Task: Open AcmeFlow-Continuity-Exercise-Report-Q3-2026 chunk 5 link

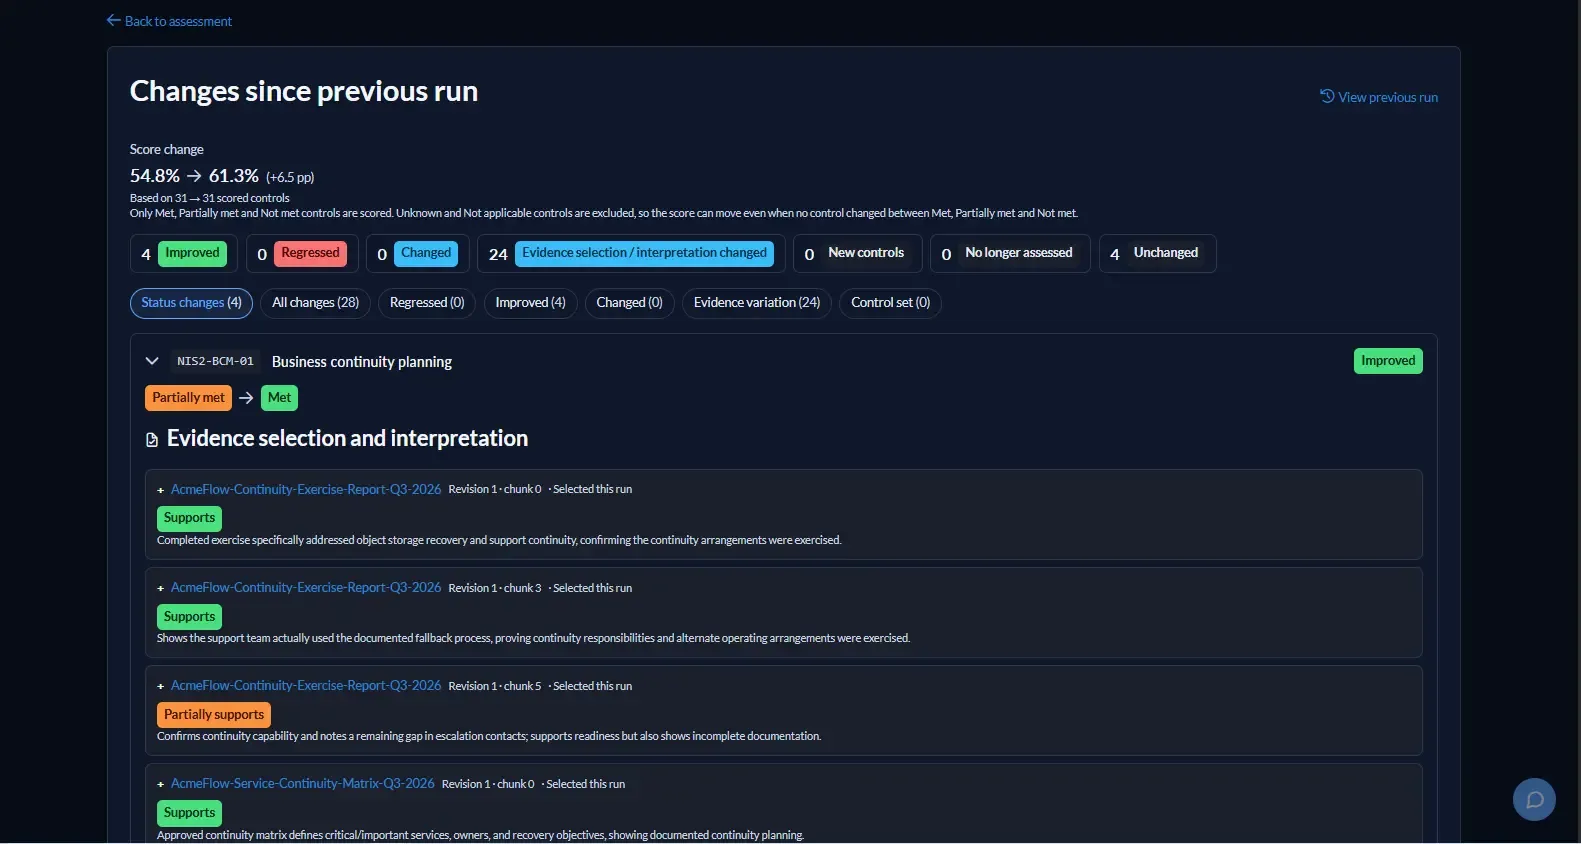Action: click(306, 685)
